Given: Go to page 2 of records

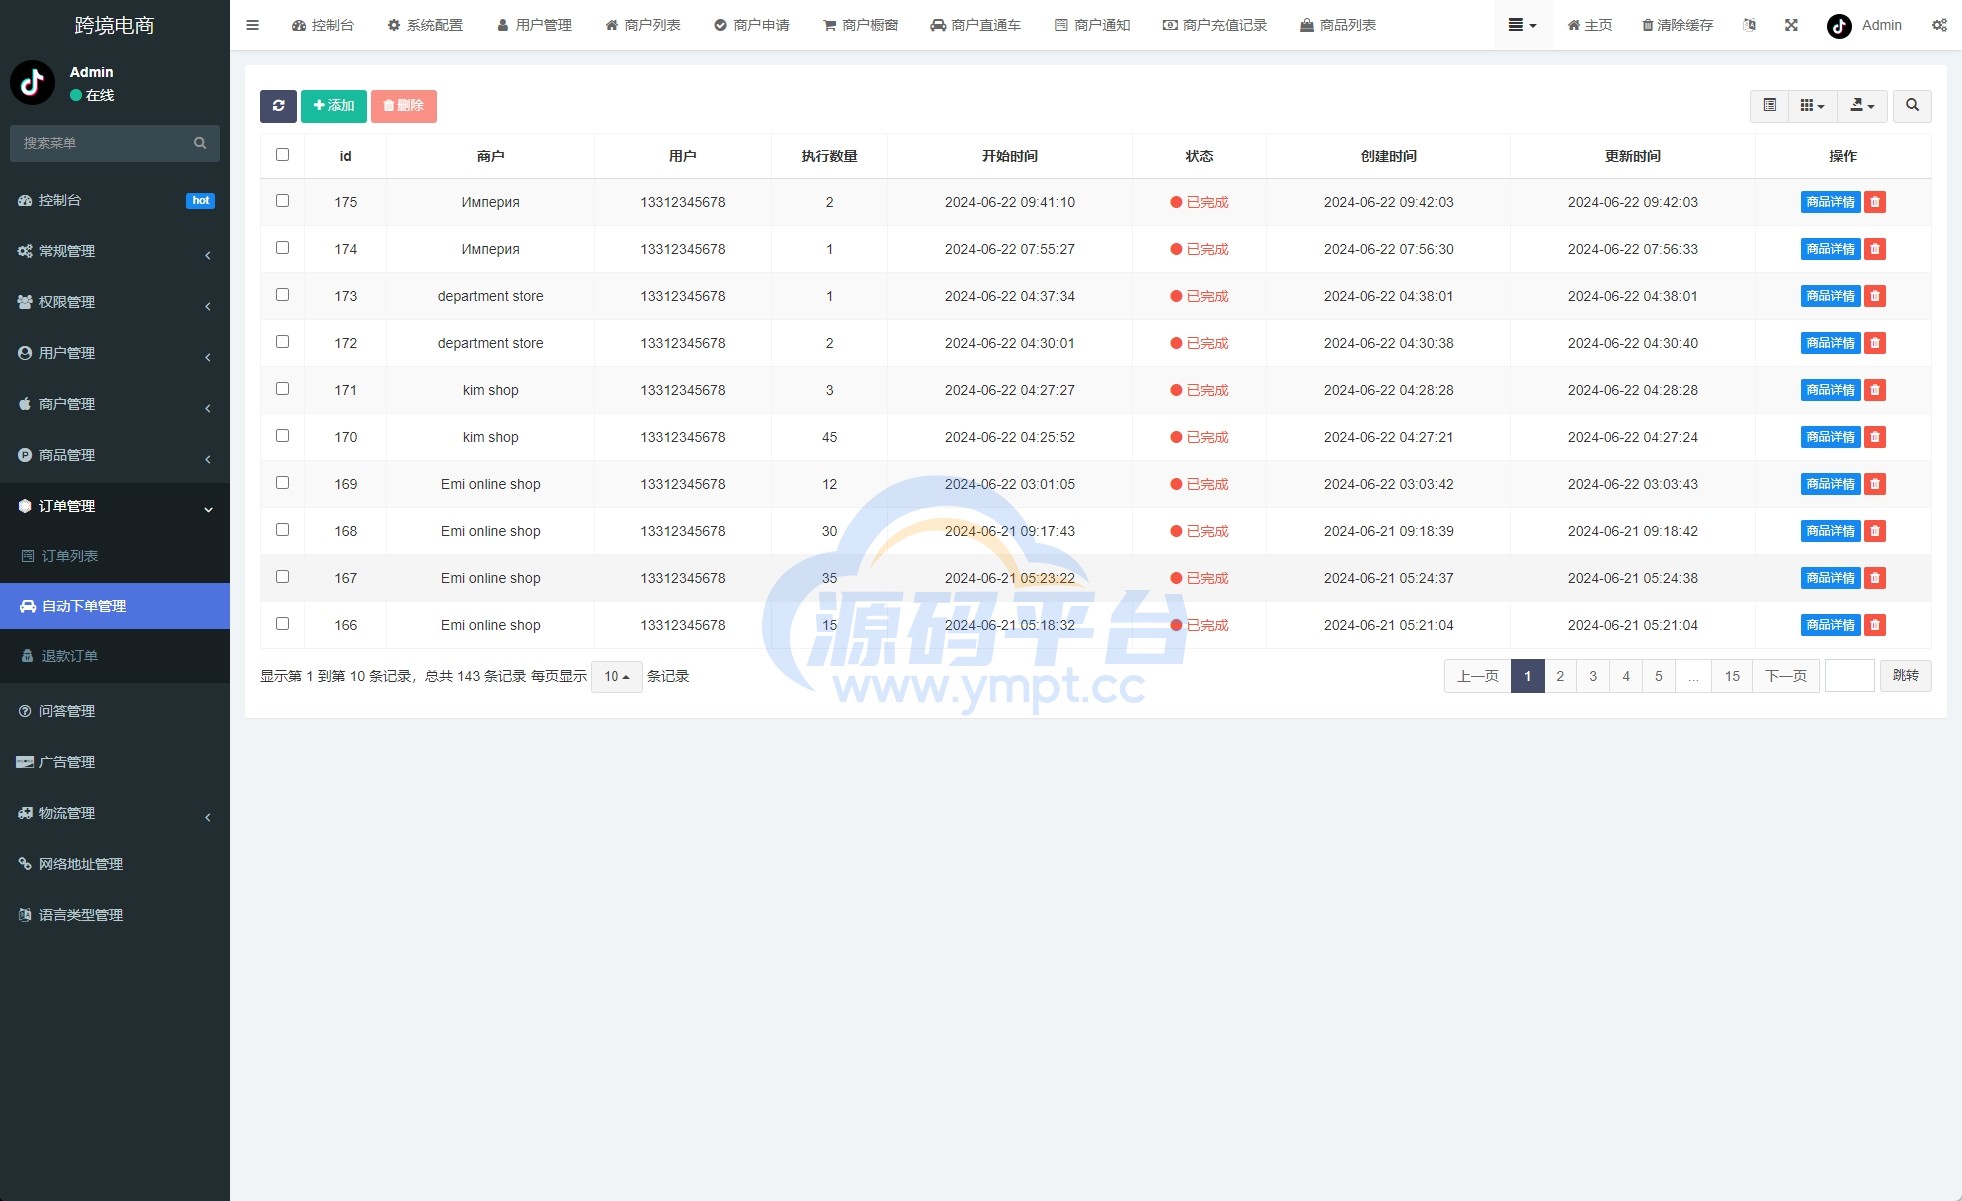Looking at the screenshot, I should click(x=1560, y=677).
